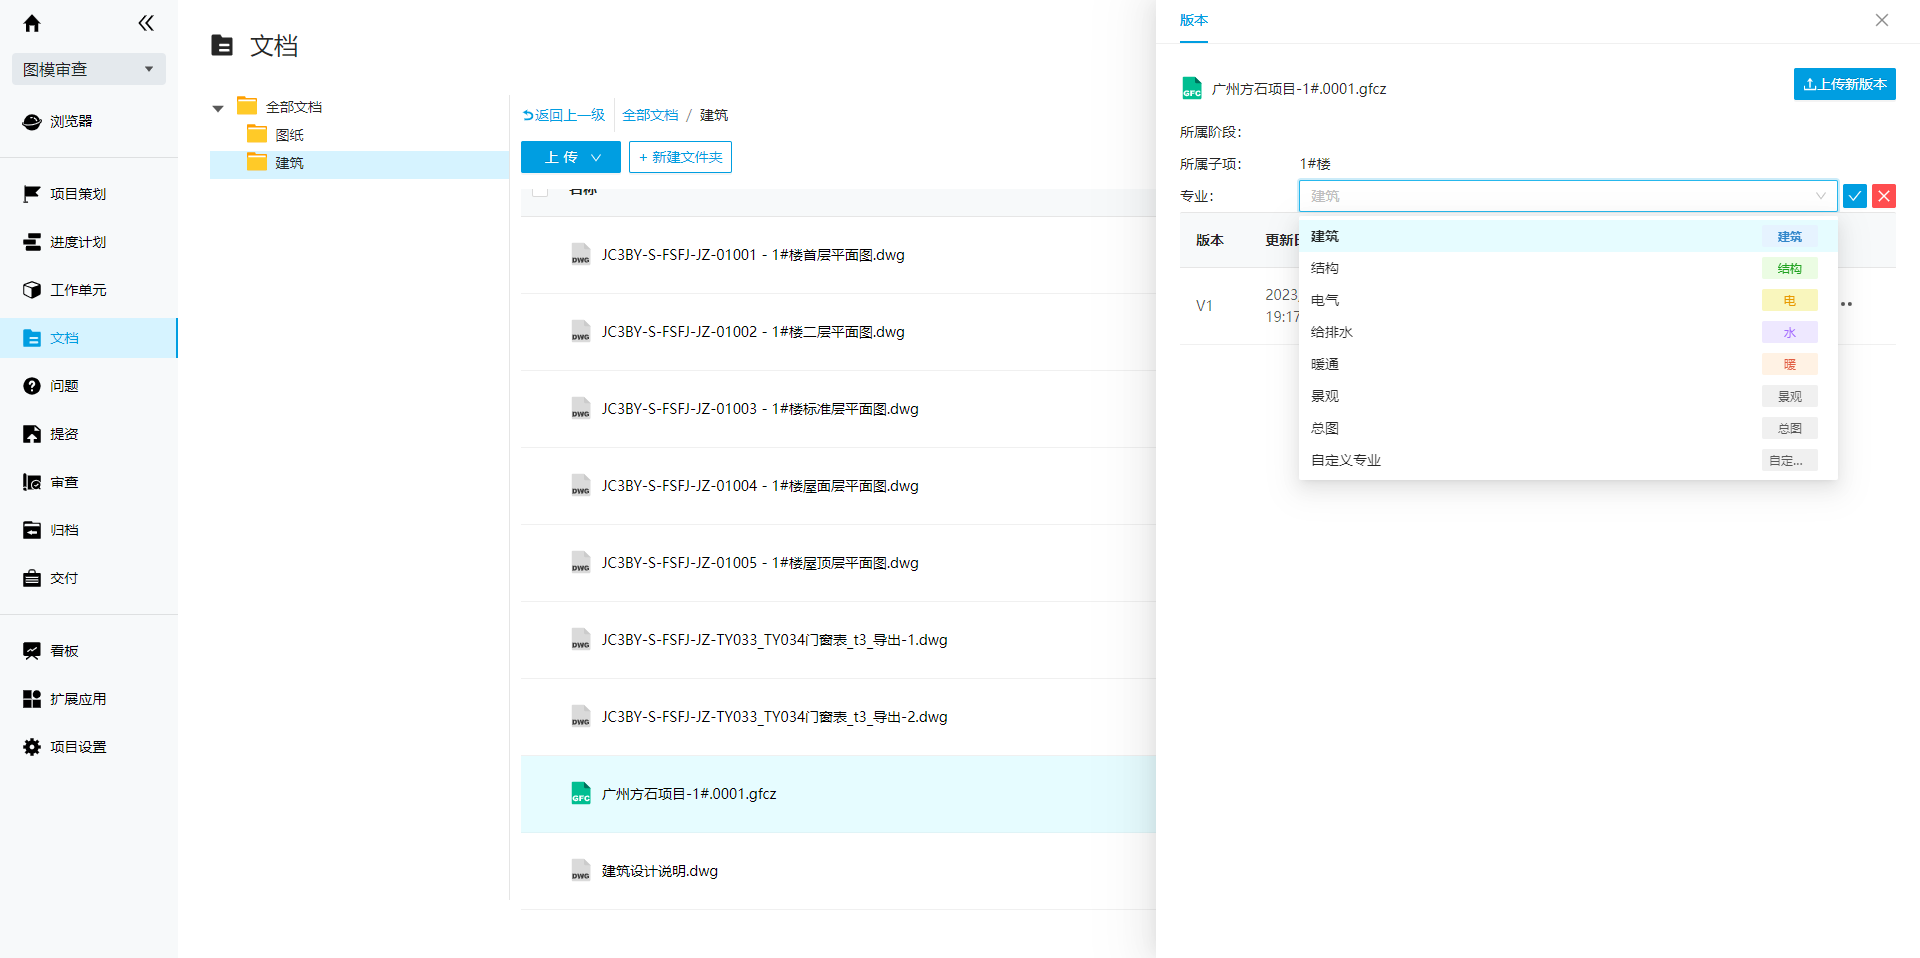The height and width of the screenshot is (958, 1920).
Task: Select the 图纸 folder in the tree
Action: click(x=289, y=135)
